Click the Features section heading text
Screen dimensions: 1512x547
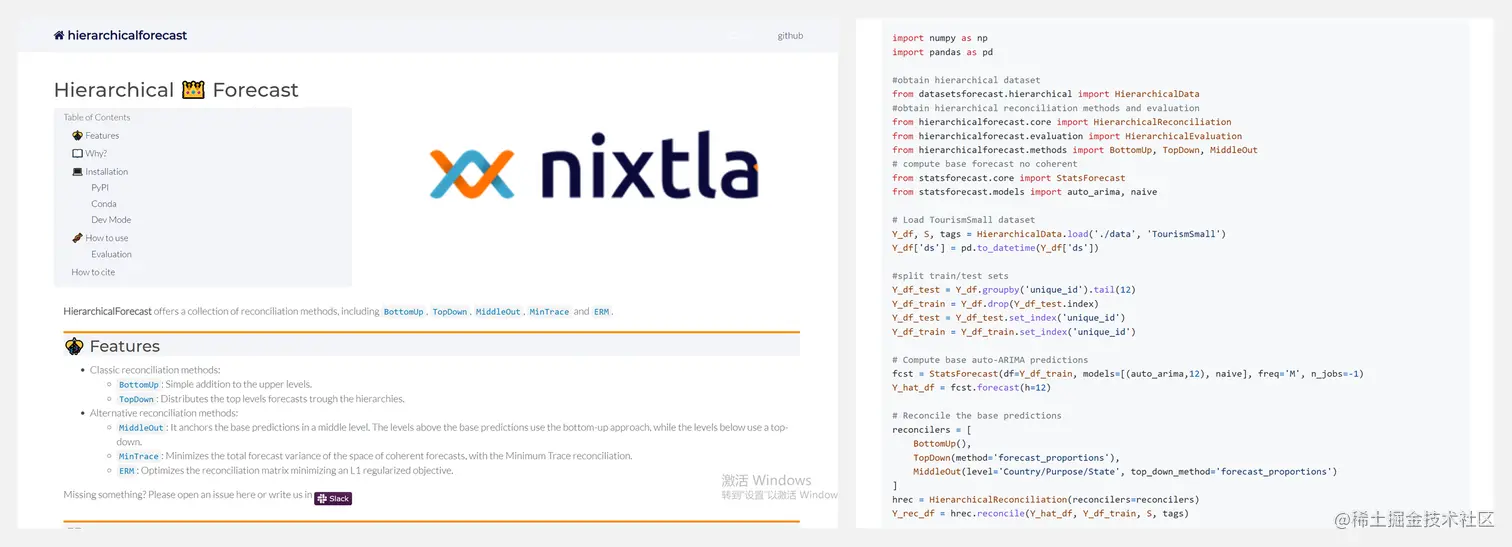(x=125, y=346)
